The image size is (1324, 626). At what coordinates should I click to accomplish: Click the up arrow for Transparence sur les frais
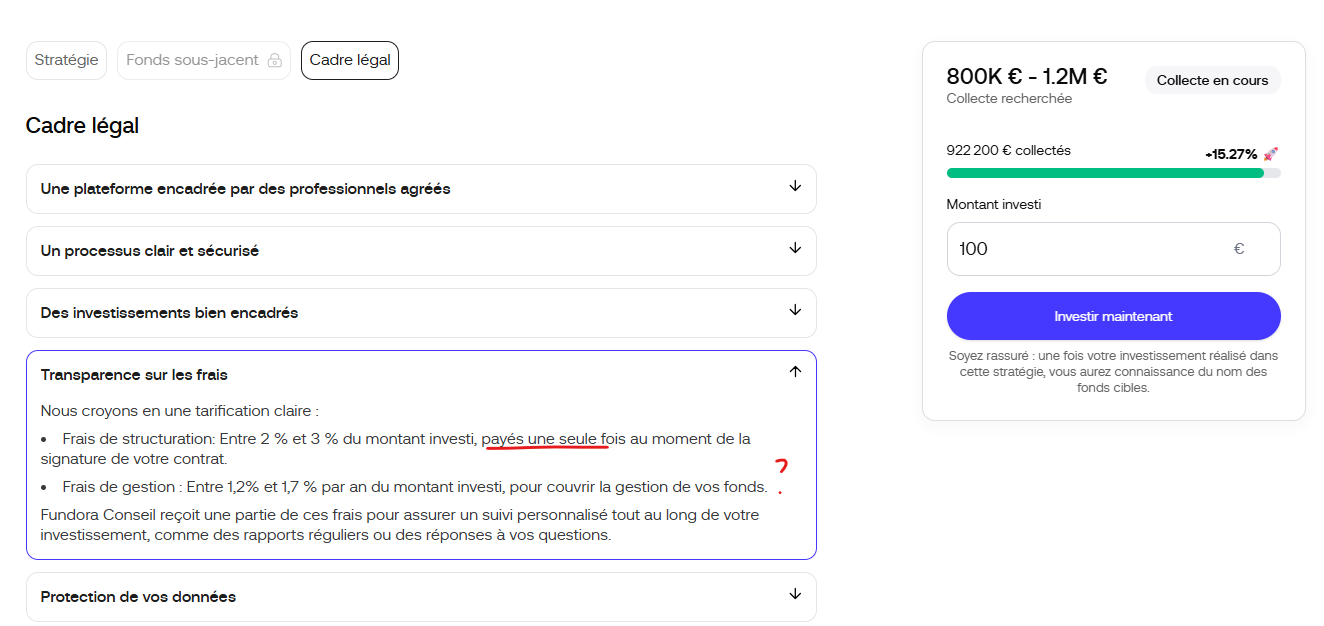(x=795, y=372)
